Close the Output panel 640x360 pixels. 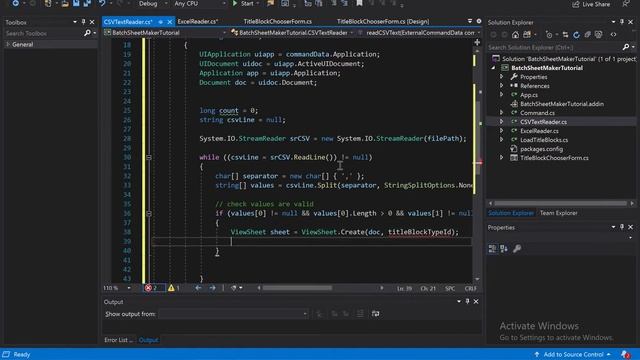click(476, 301)
